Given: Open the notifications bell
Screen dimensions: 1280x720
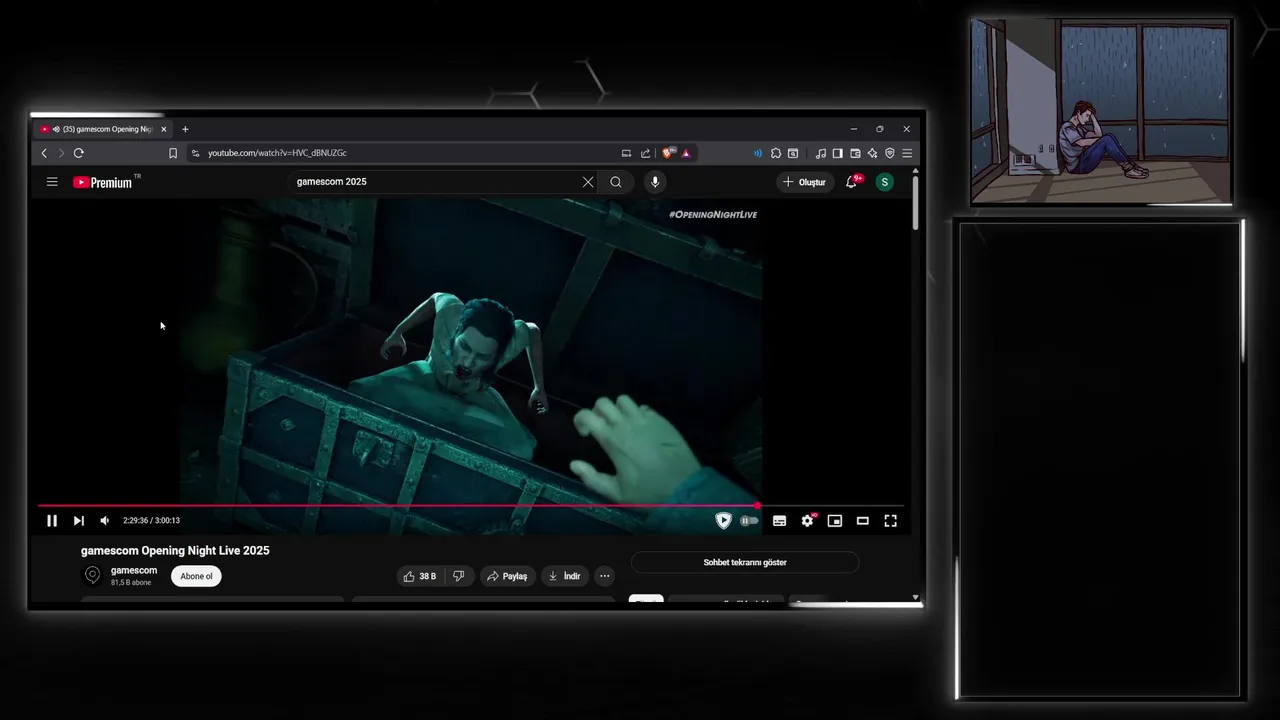Looking at the screenshot, I should (852, 182).
